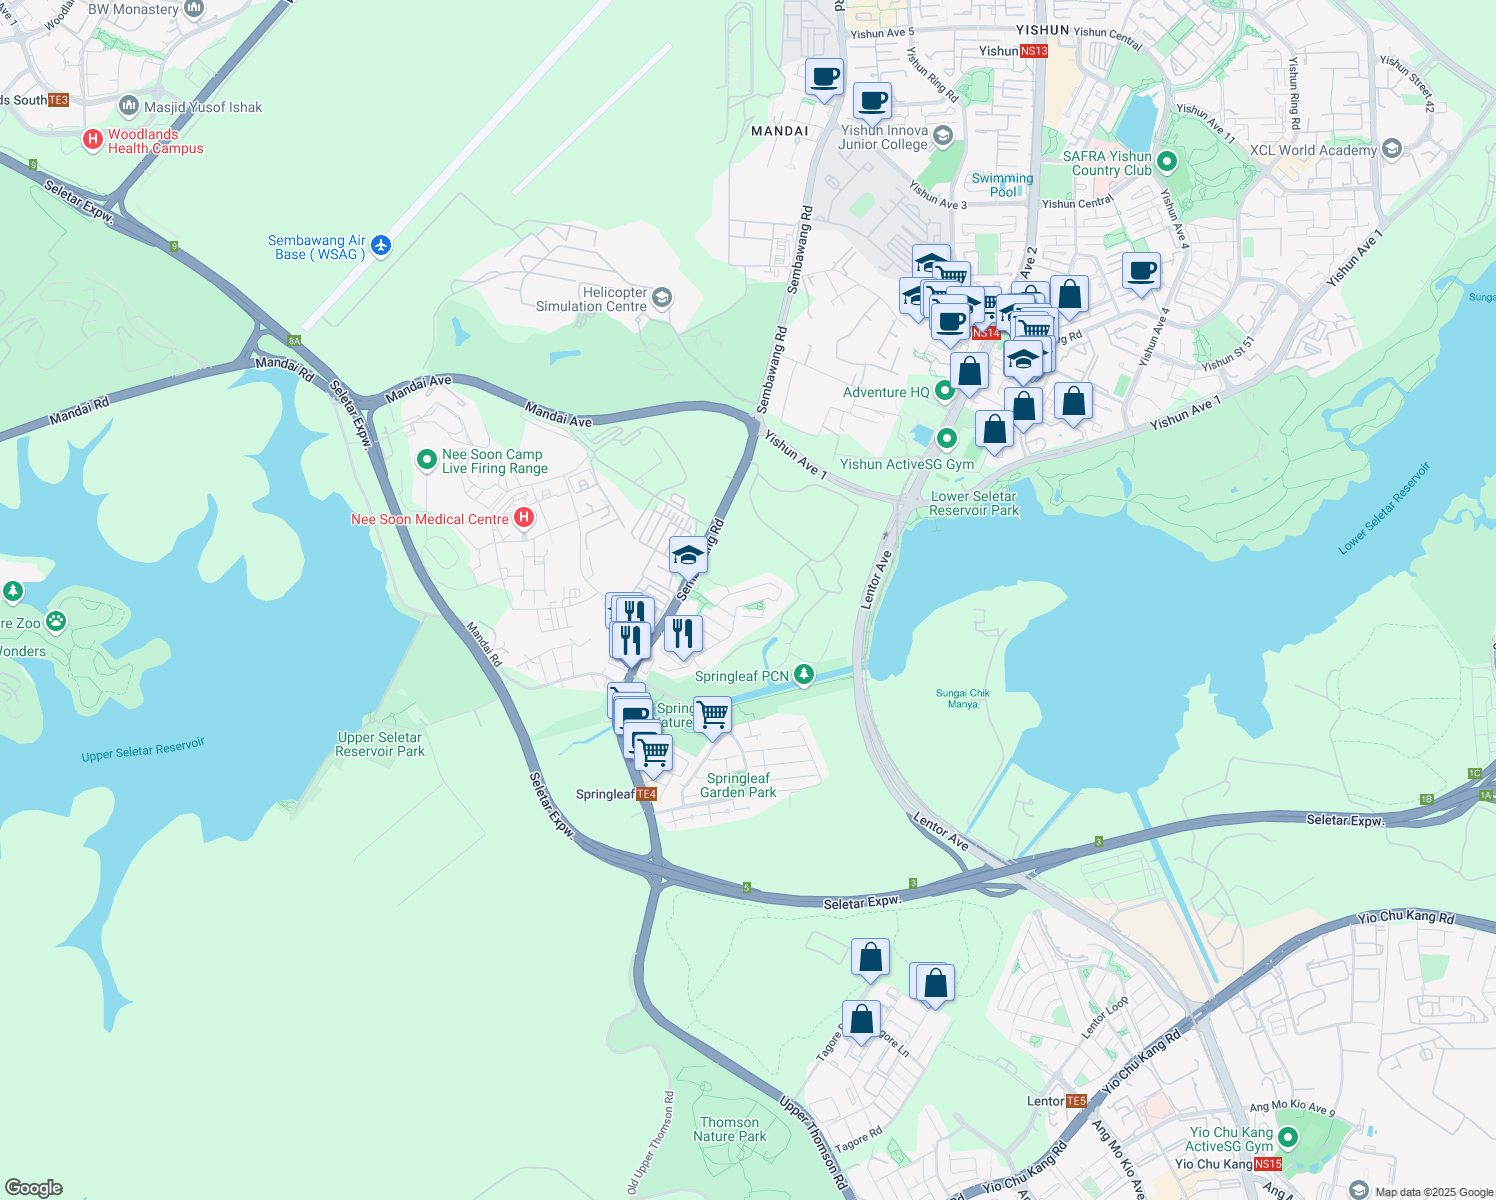Image resolution: width=1496 pixels, height=1200 pixels.
Task: Open the zoo paw icon at left edge
Action: click(57, 622)
